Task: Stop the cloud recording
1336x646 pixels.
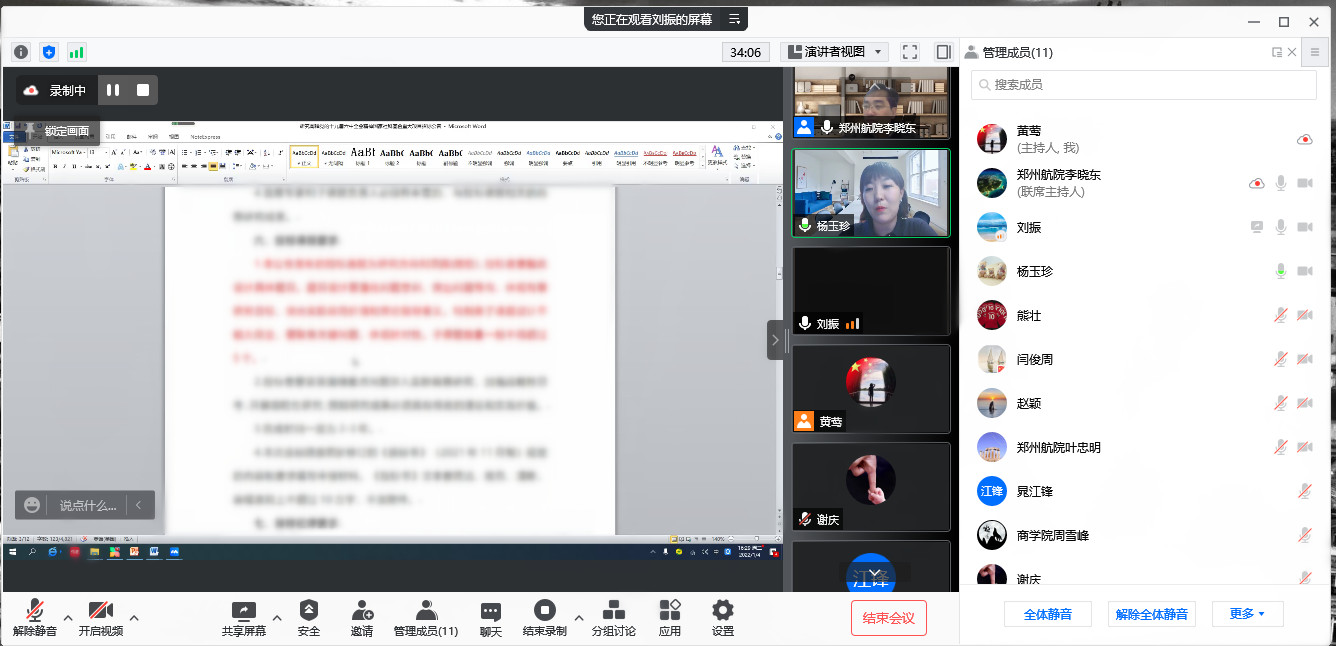Action: pyautogui.click(x=143, y=90)
